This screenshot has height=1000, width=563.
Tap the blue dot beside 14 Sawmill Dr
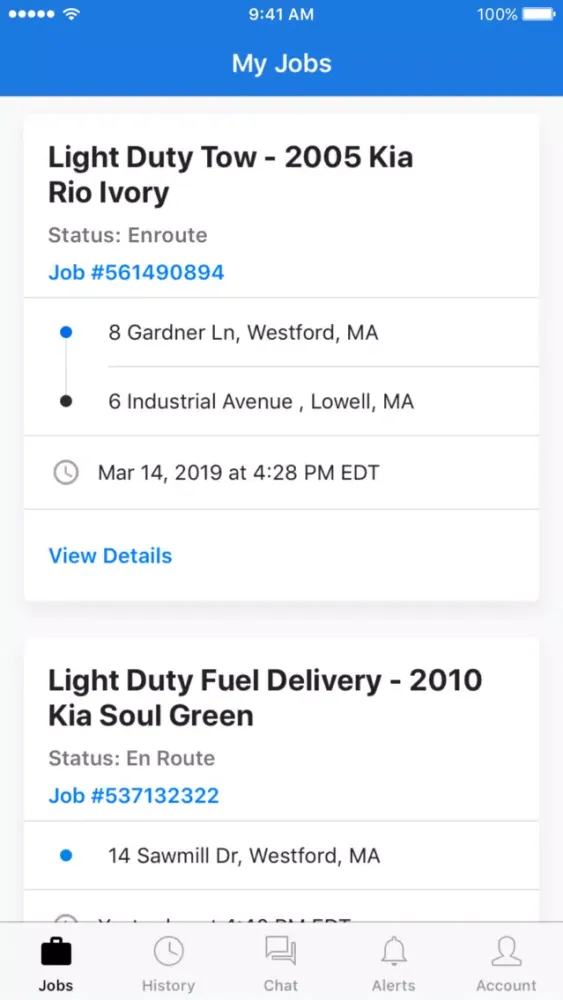(x=66, y=855)
